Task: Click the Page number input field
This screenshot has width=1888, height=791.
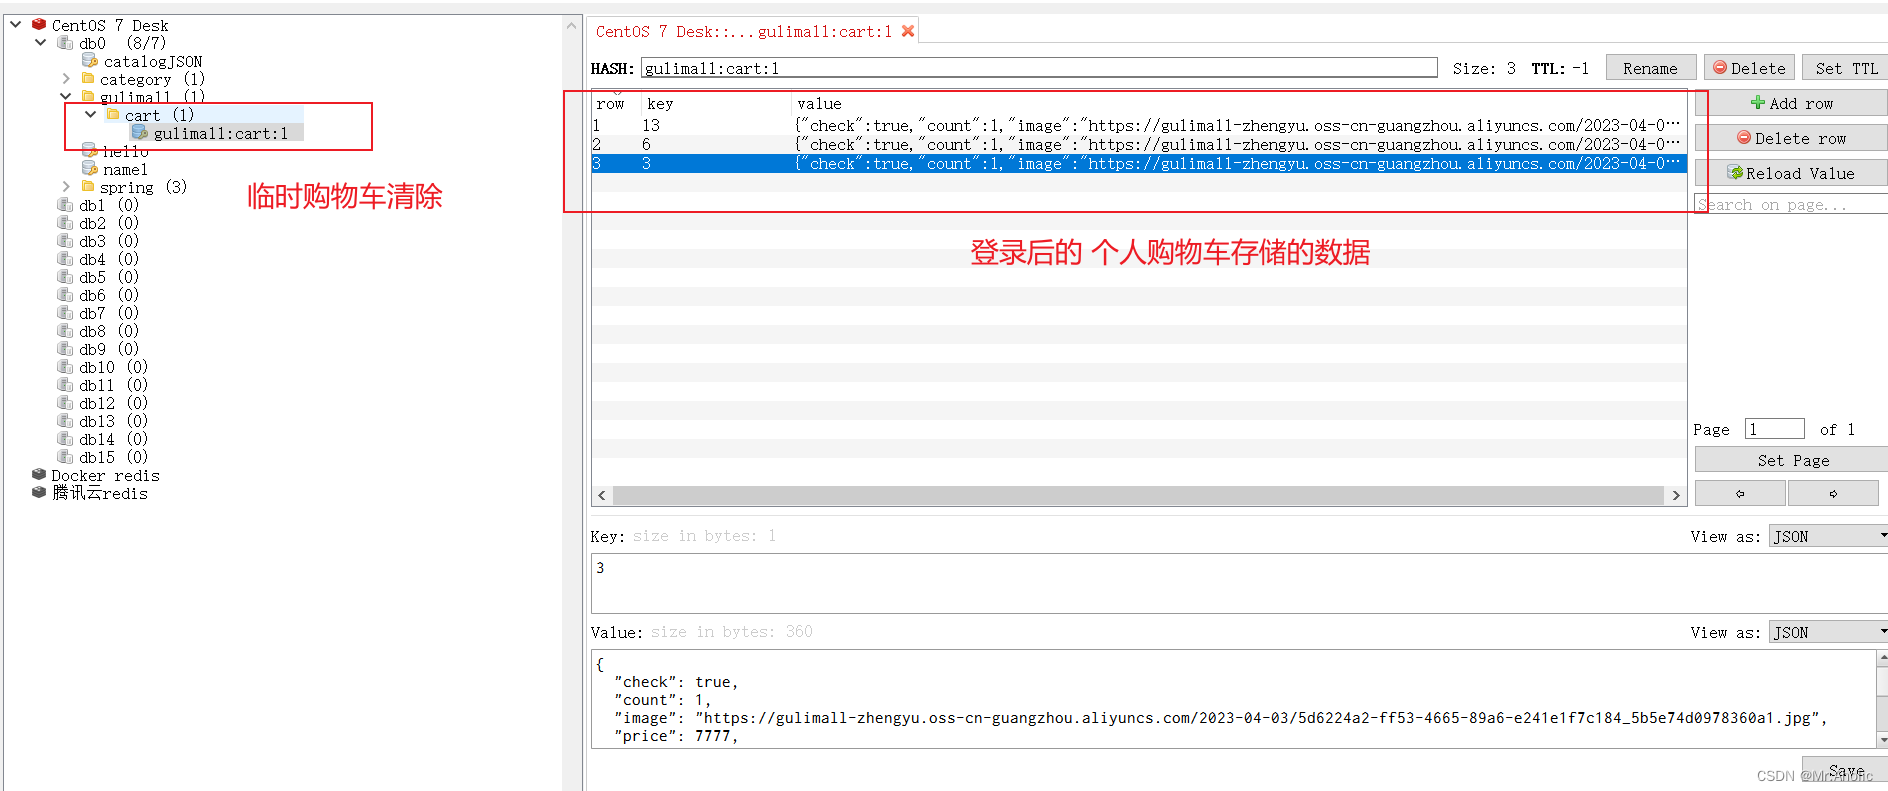Action: [x=1774, y=429]
